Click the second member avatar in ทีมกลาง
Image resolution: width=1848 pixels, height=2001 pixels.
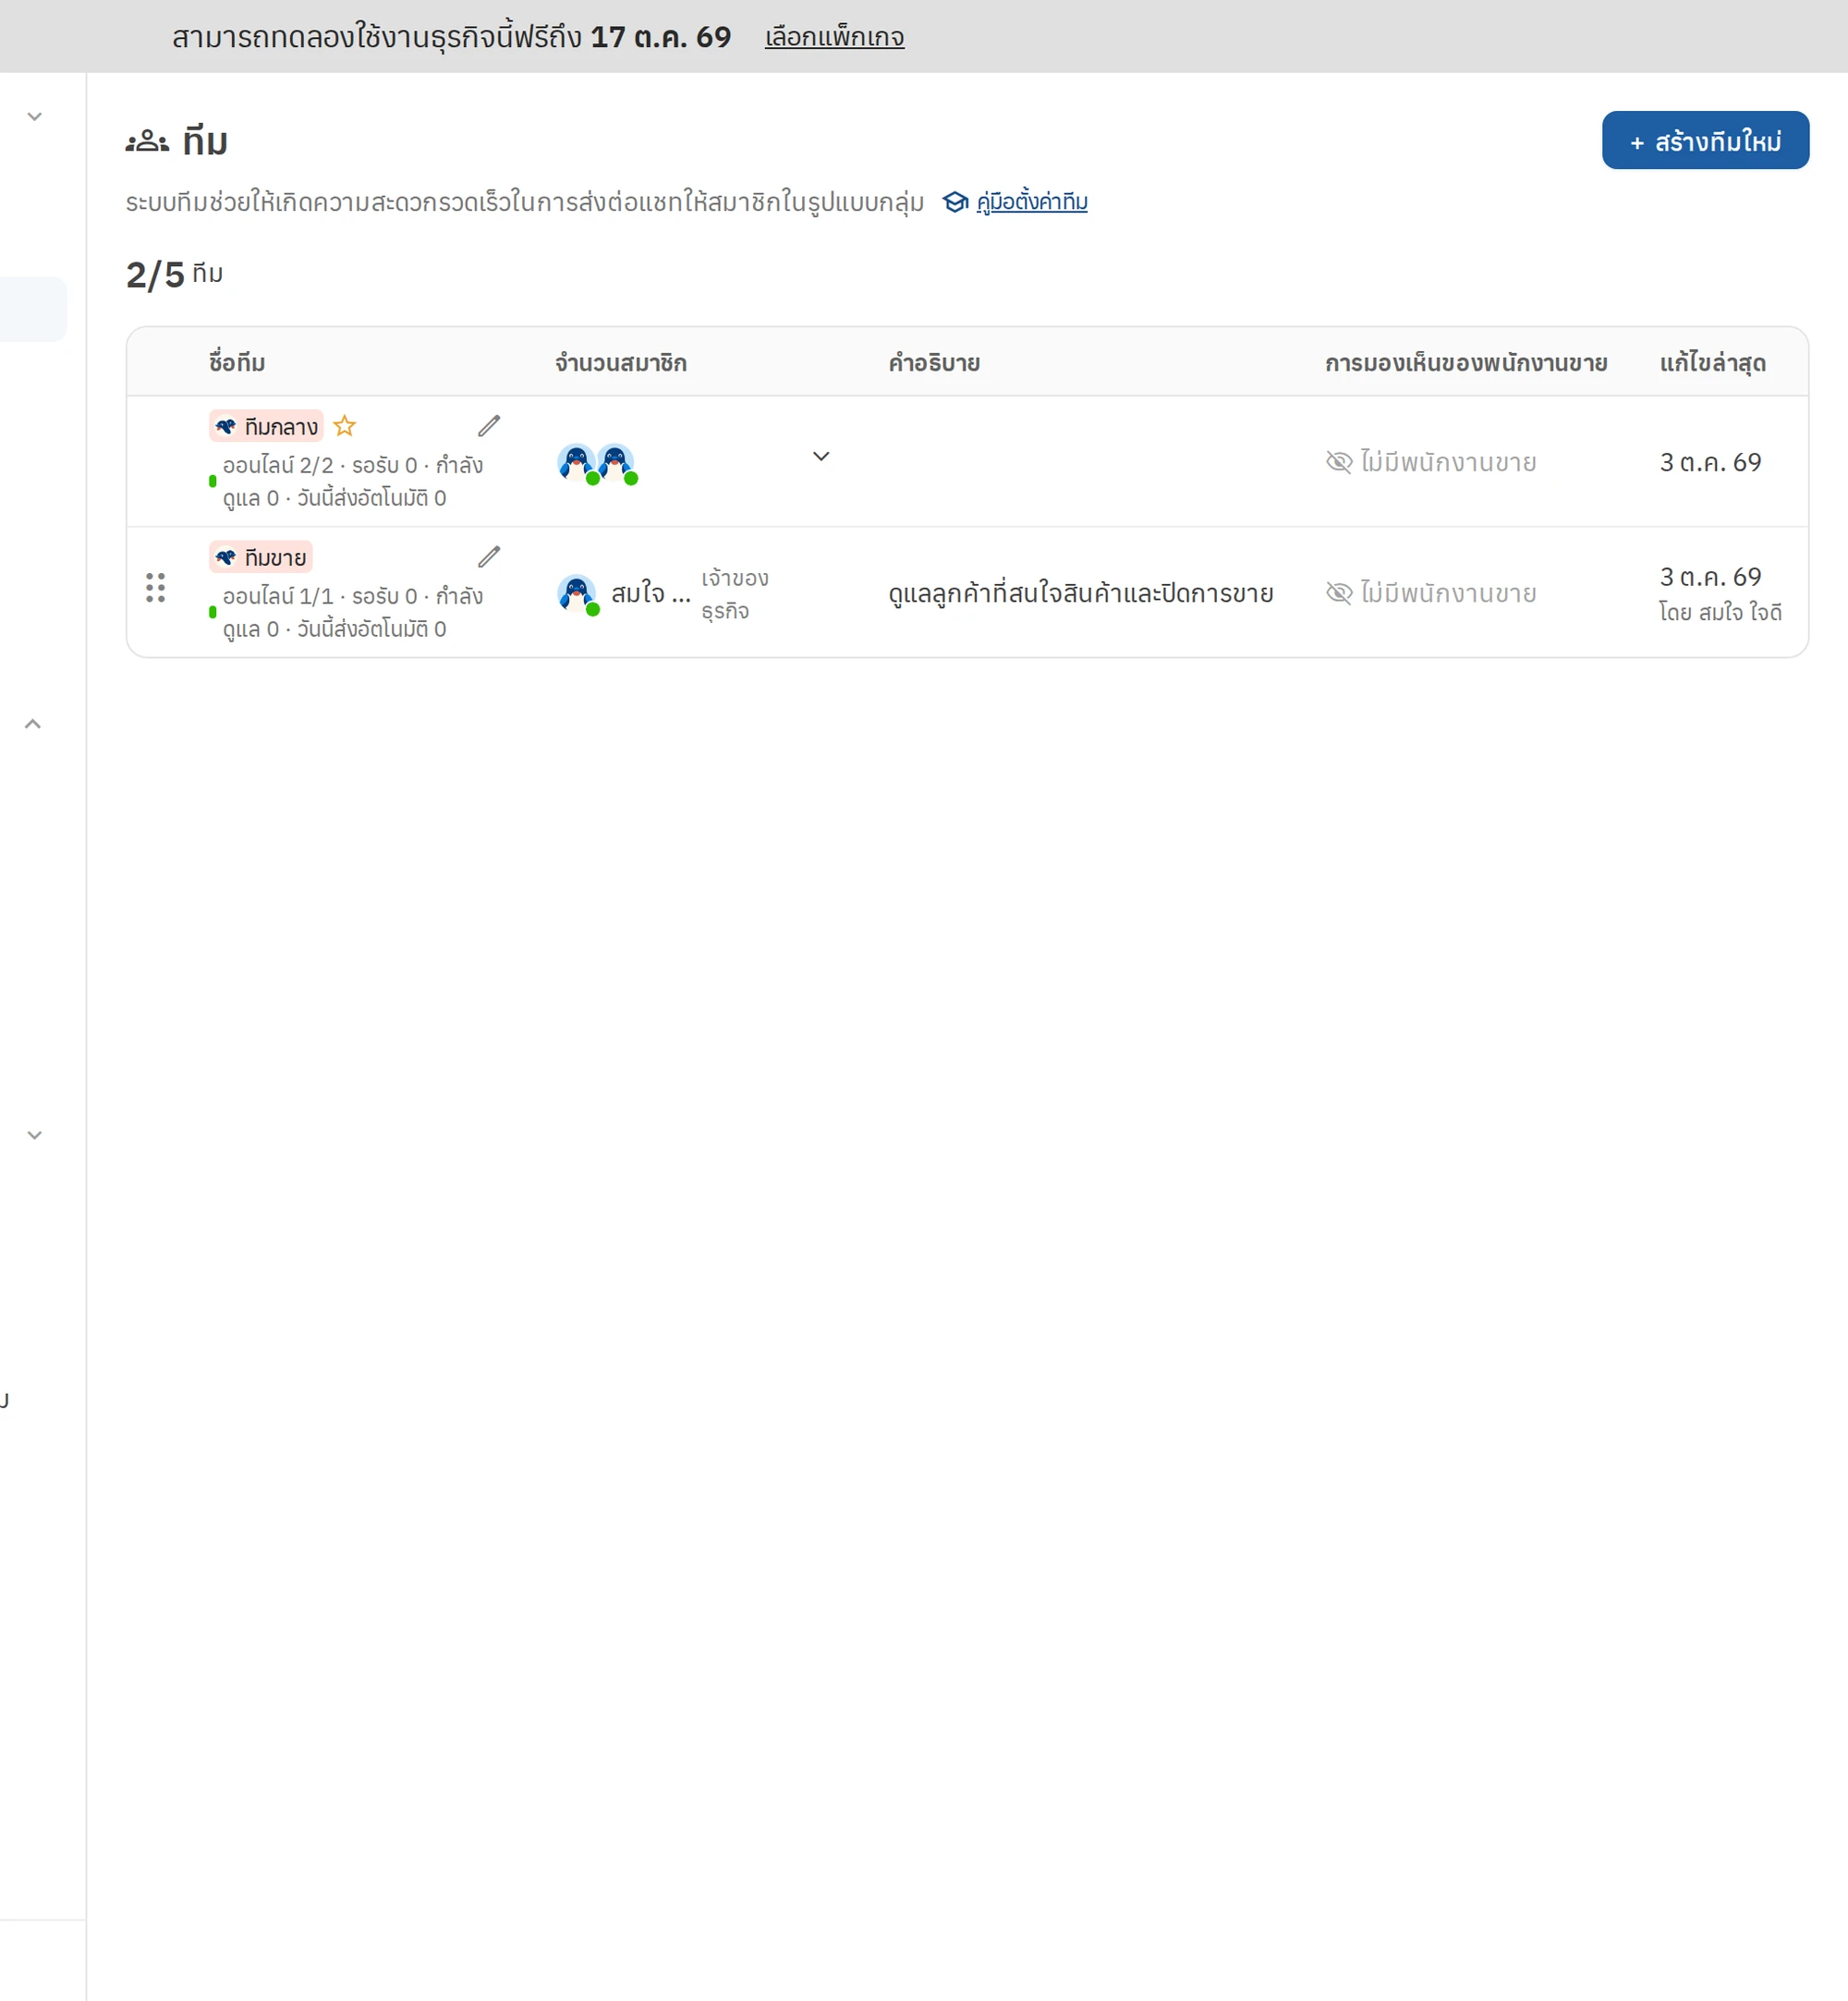coord(615,462)
